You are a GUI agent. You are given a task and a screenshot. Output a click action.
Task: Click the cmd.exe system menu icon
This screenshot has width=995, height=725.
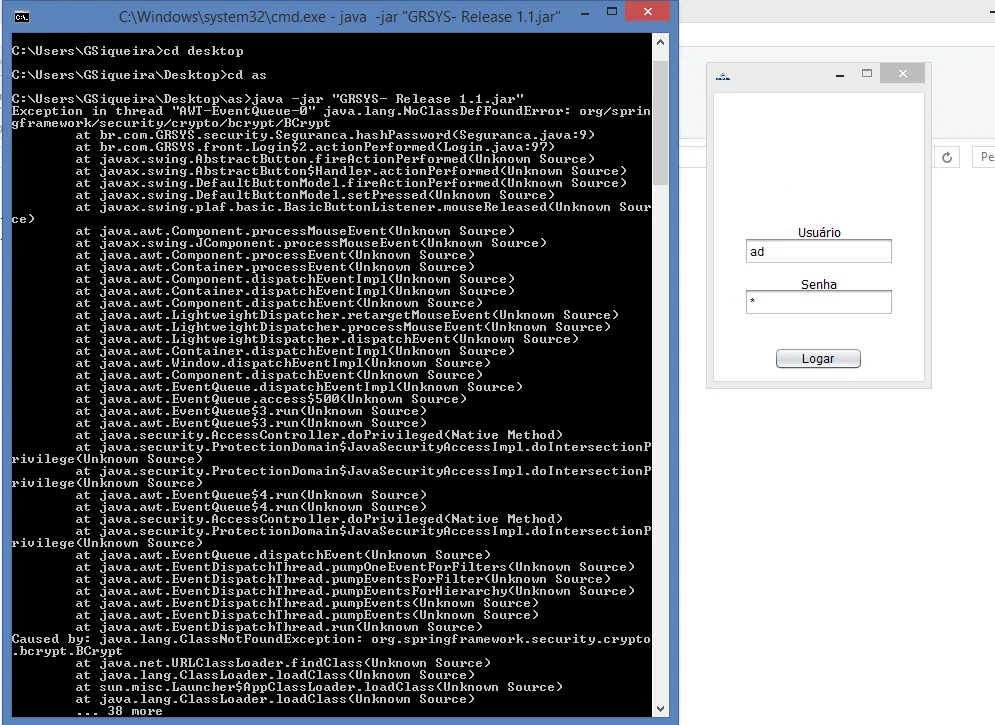[22, 17]
